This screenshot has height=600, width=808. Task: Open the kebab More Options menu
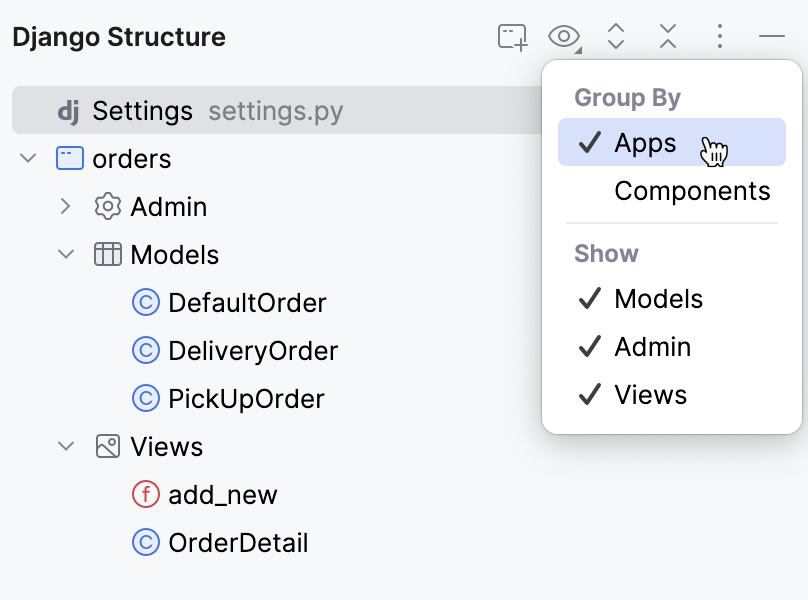click(x=720, y=35)
